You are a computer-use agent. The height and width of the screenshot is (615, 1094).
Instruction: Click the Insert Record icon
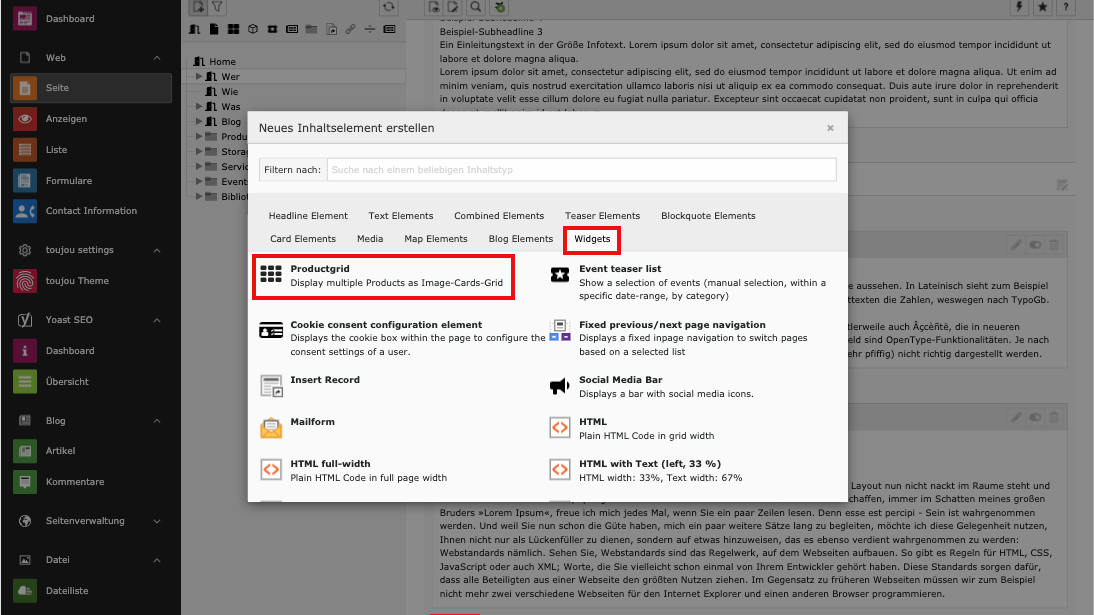pos(271,386)
